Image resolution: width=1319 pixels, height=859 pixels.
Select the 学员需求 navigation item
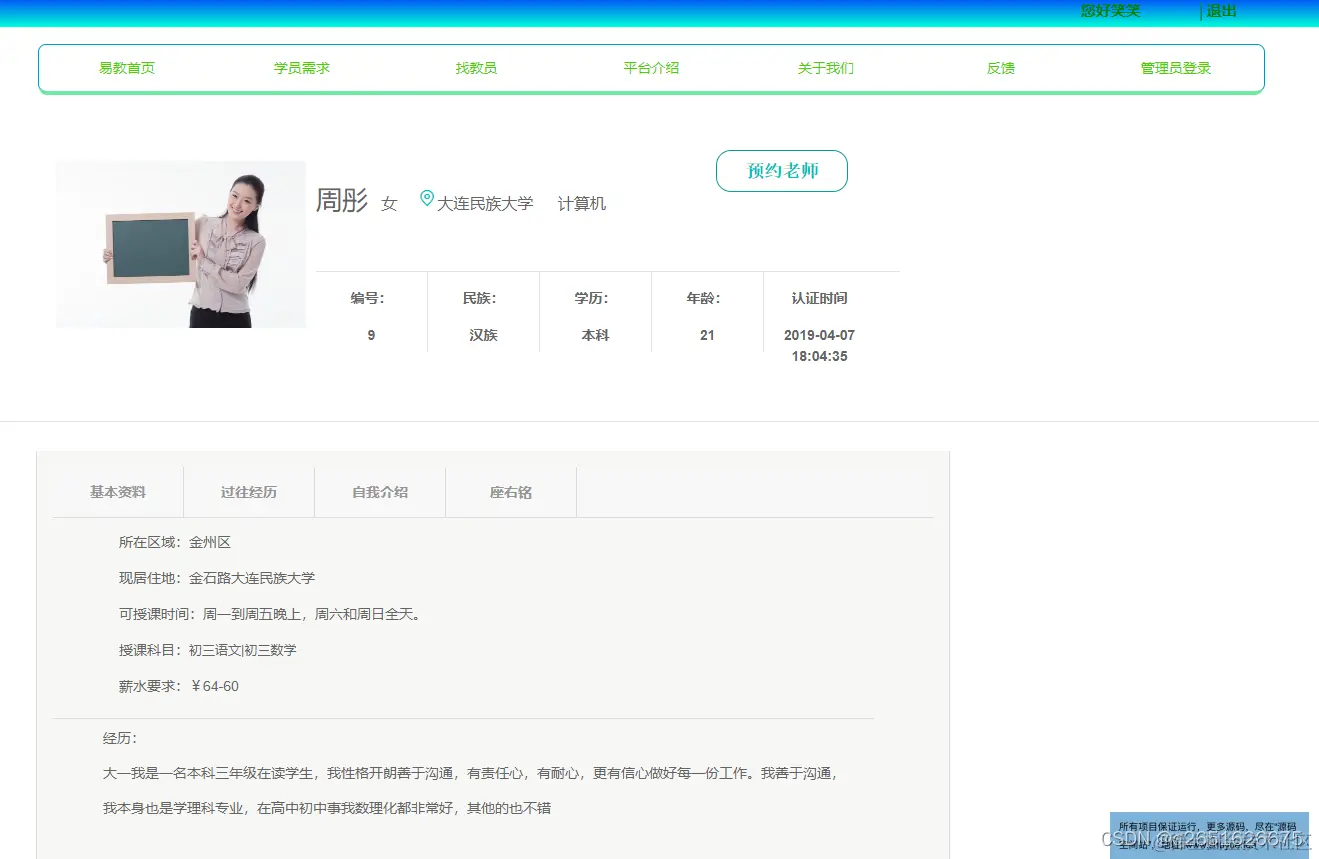coord(302,67)
